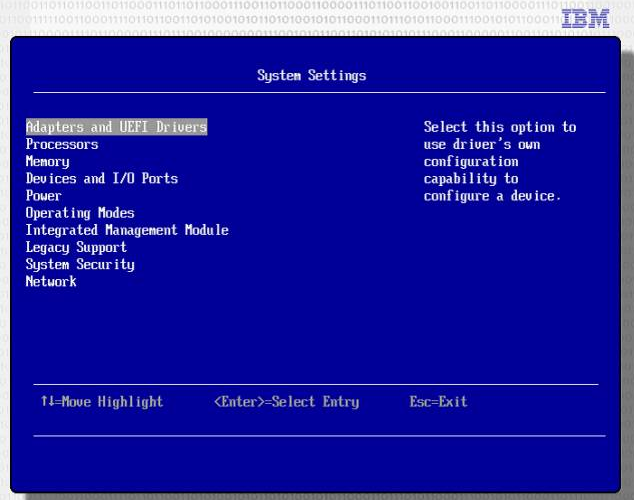Open the Legacy Support entry
The height and width of the screenshot is (500, 634).
[x=76, y=247]
